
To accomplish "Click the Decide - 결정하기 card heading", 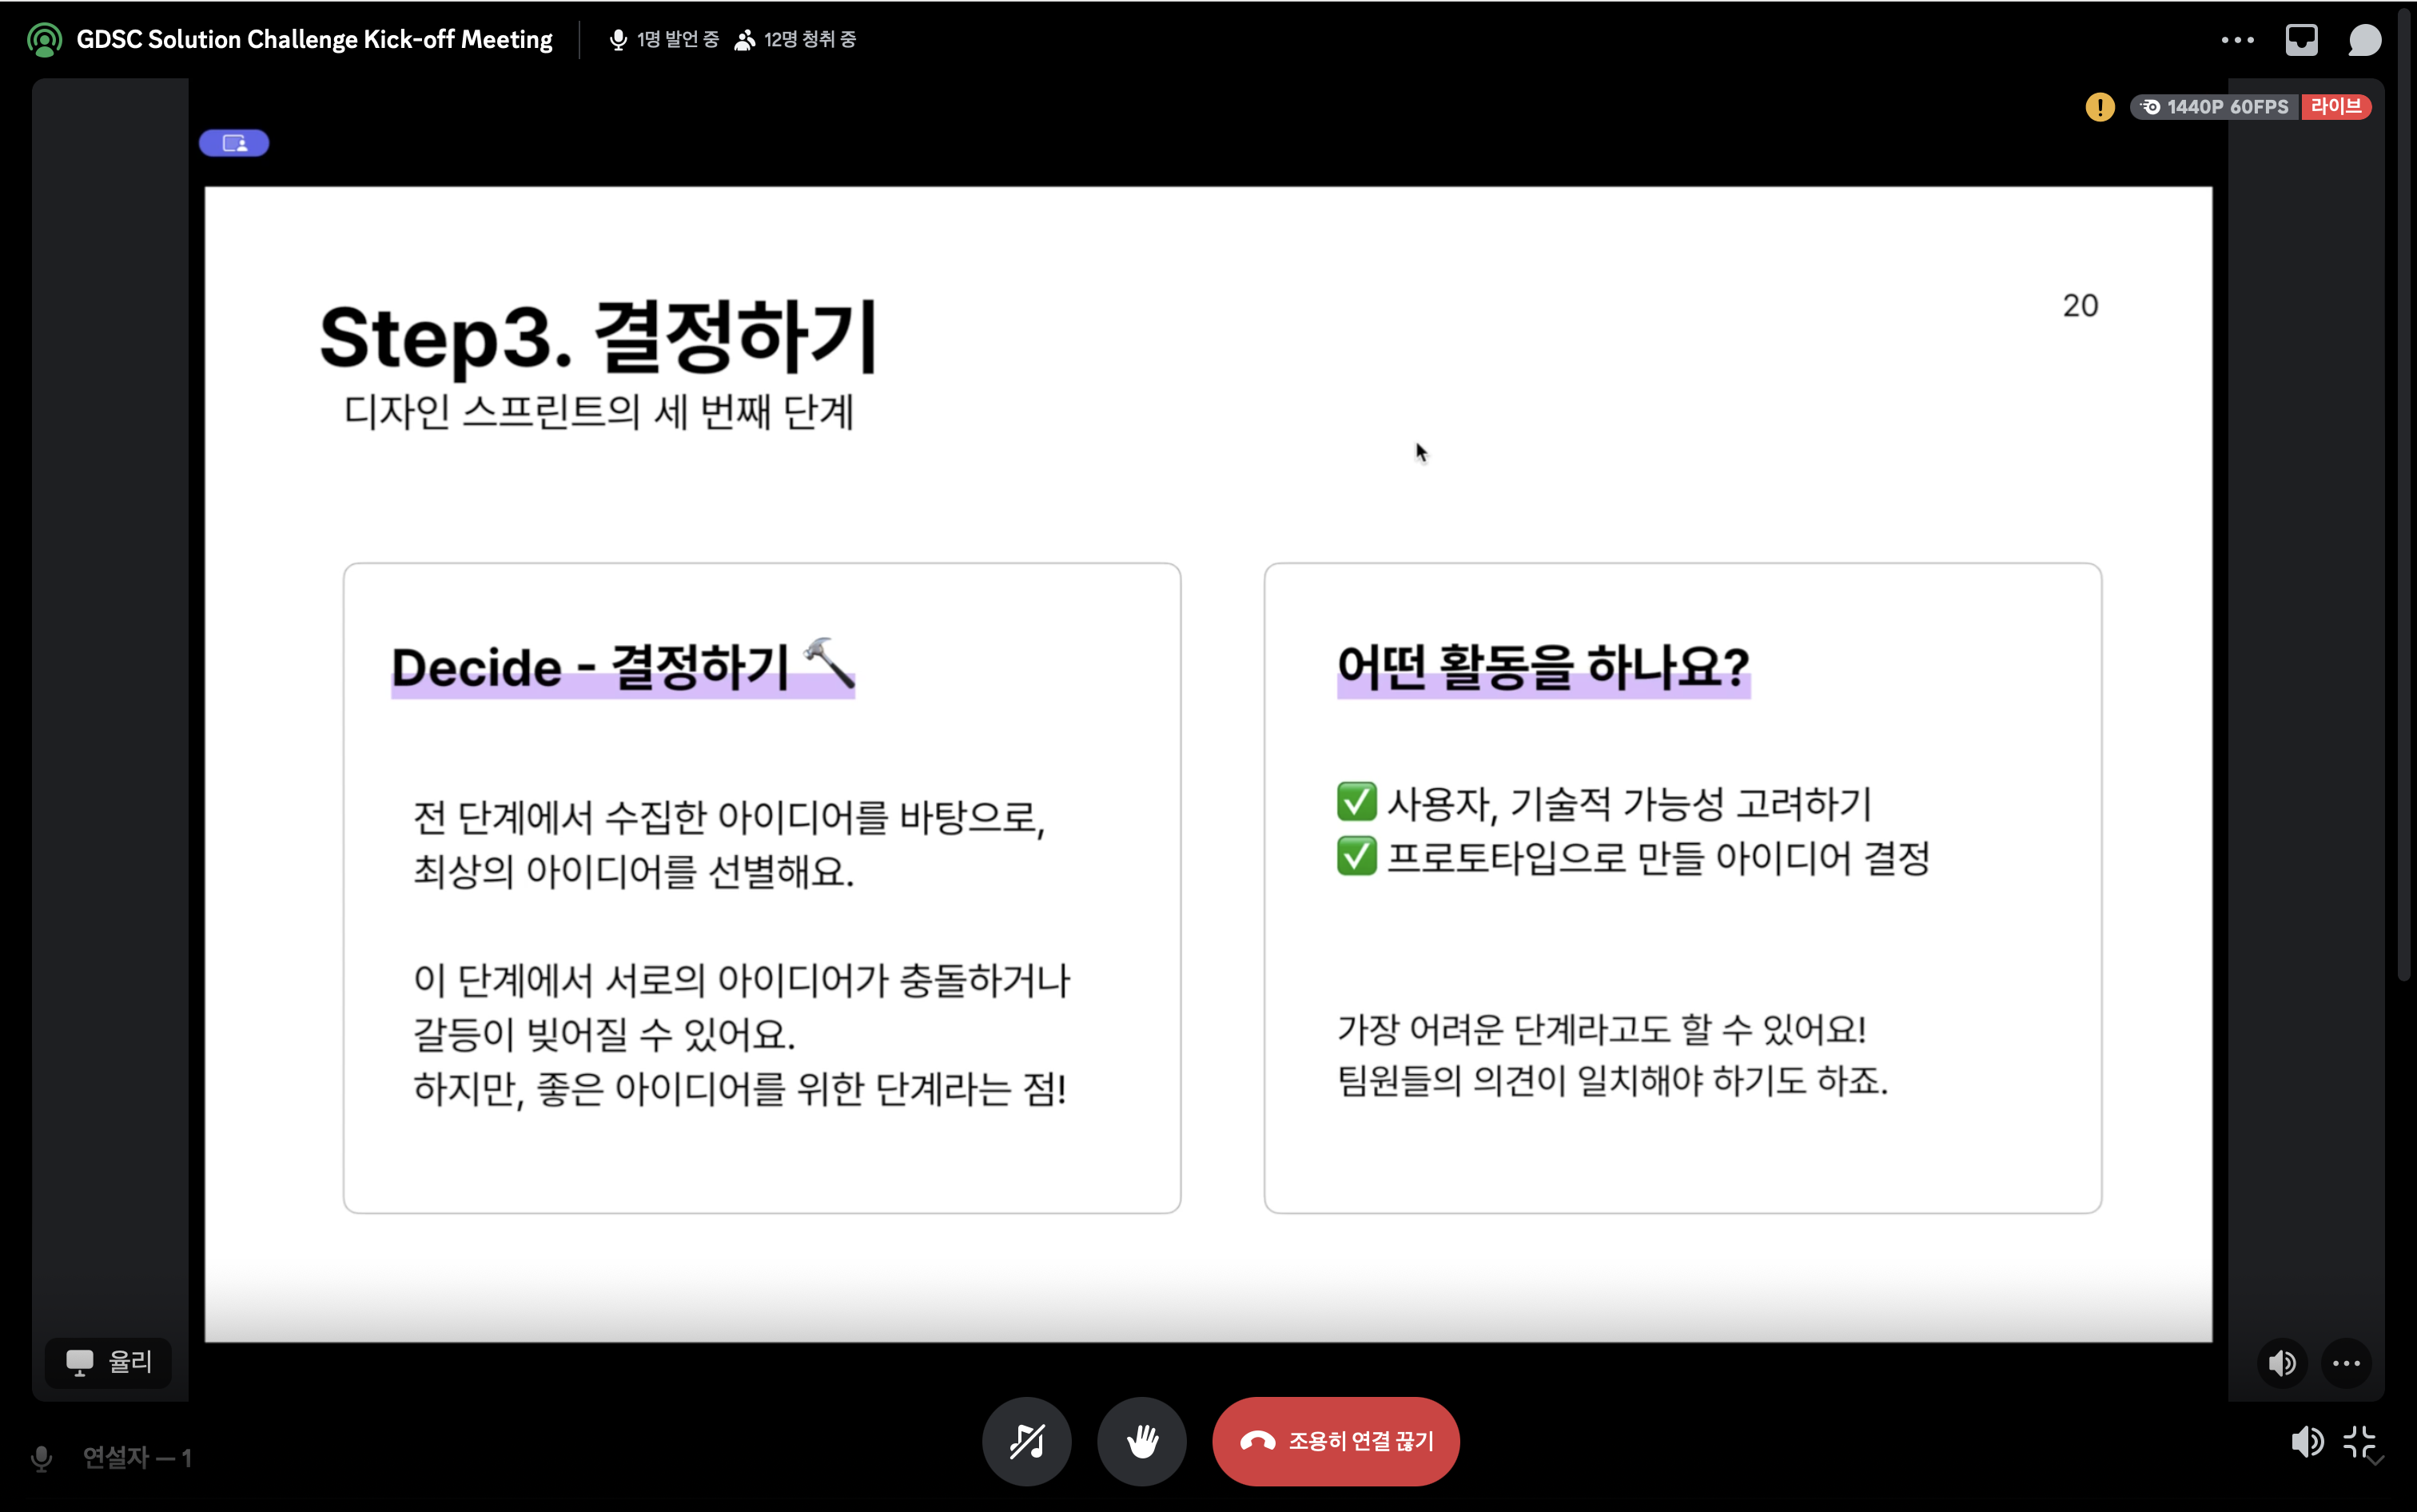I will pos(623,667).
